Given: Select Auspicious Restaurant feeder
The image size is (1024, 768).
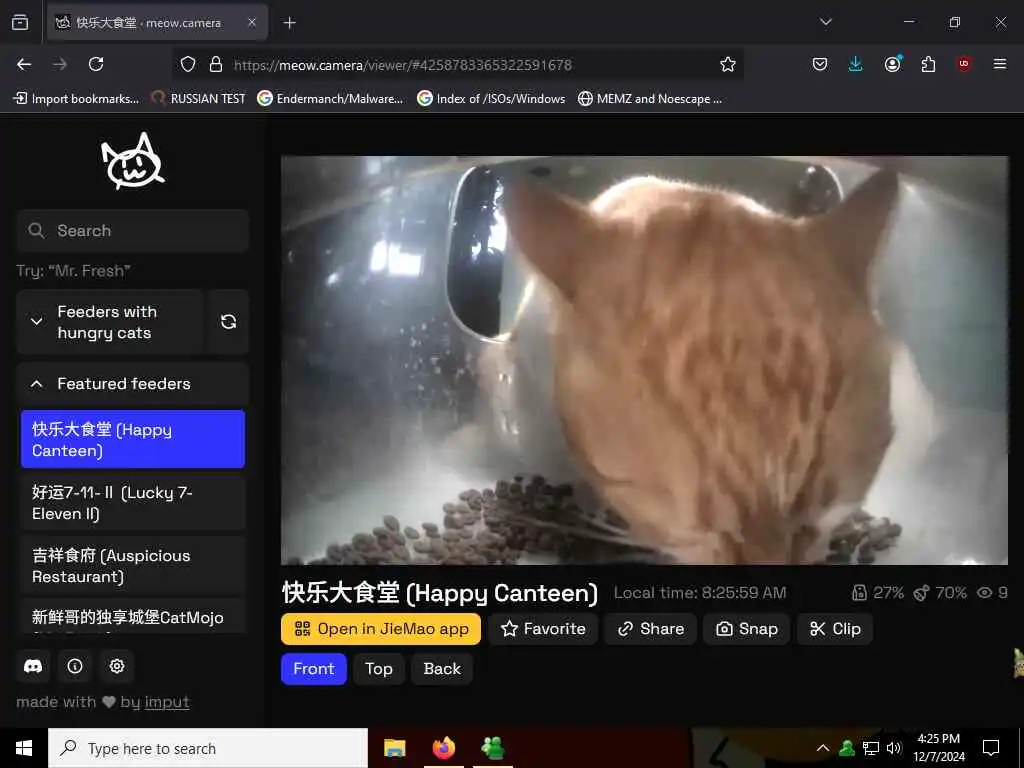Looking at the screenshot, I should [x=133, y=566].
